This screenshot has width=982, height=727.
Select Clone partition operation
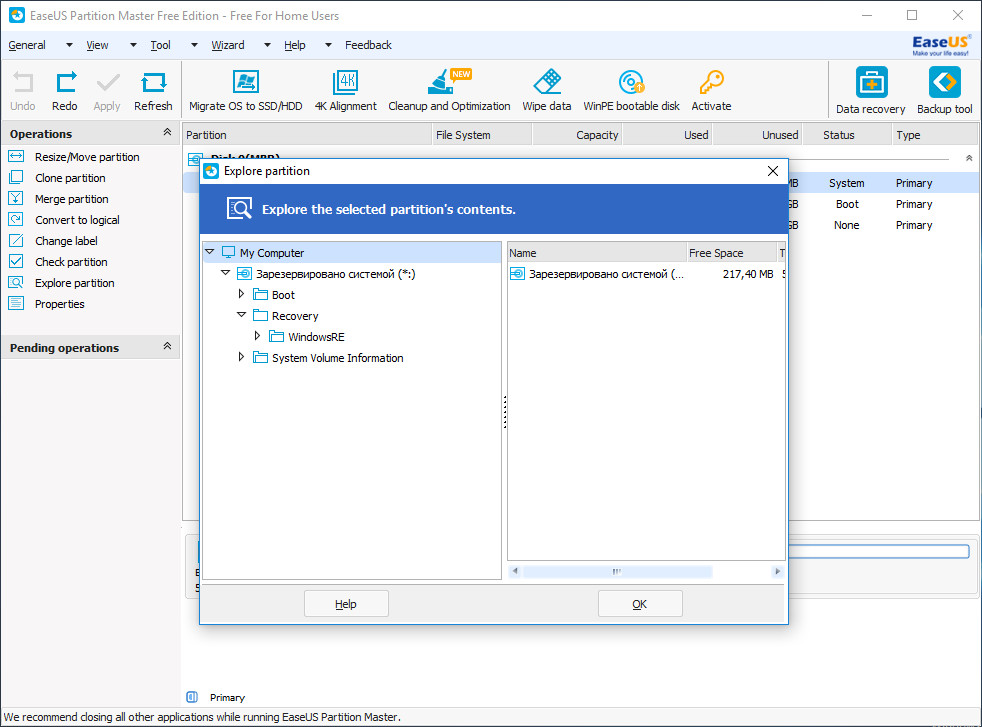(x=70, y=178)
